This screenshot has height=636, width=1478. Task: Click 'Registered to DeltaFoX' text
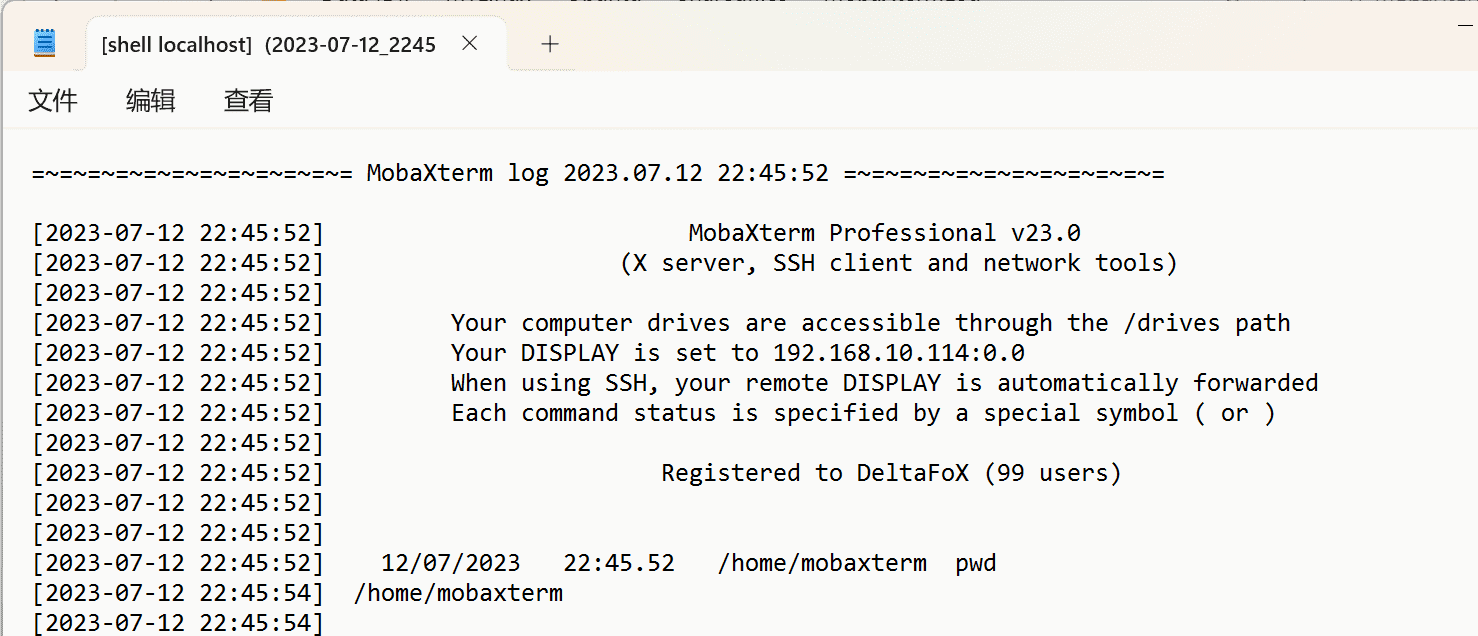pyautogui.click(x=890, y=473)
